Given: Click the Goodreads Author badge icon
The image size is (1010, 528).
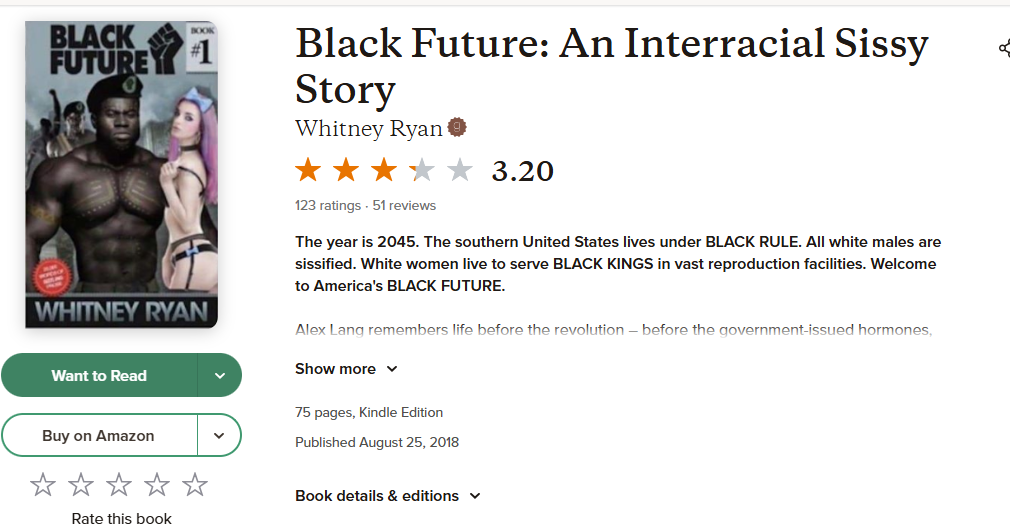Looking at the screenshot, I should pos(457,128).
